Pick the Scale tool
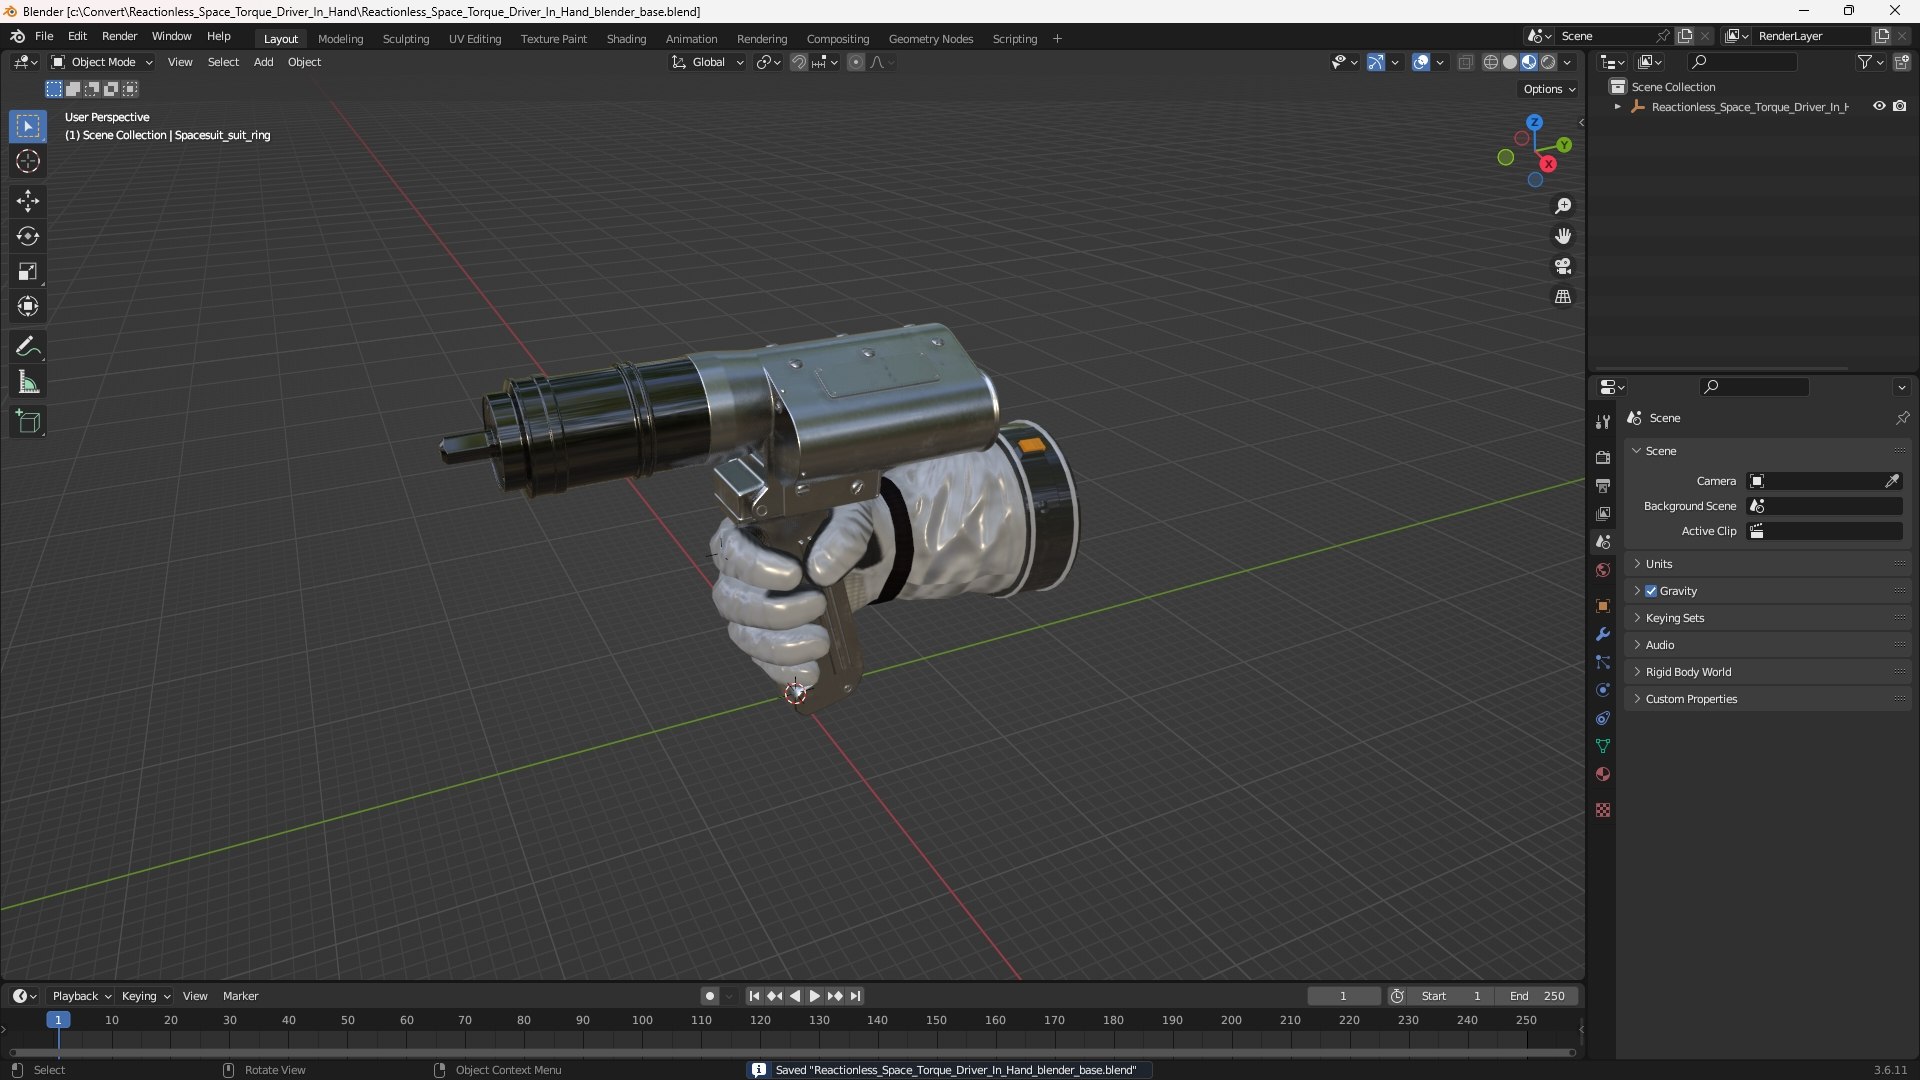Image resolution: width=1920 pixels, height=1080 pixels. click(x=28, y=271)
